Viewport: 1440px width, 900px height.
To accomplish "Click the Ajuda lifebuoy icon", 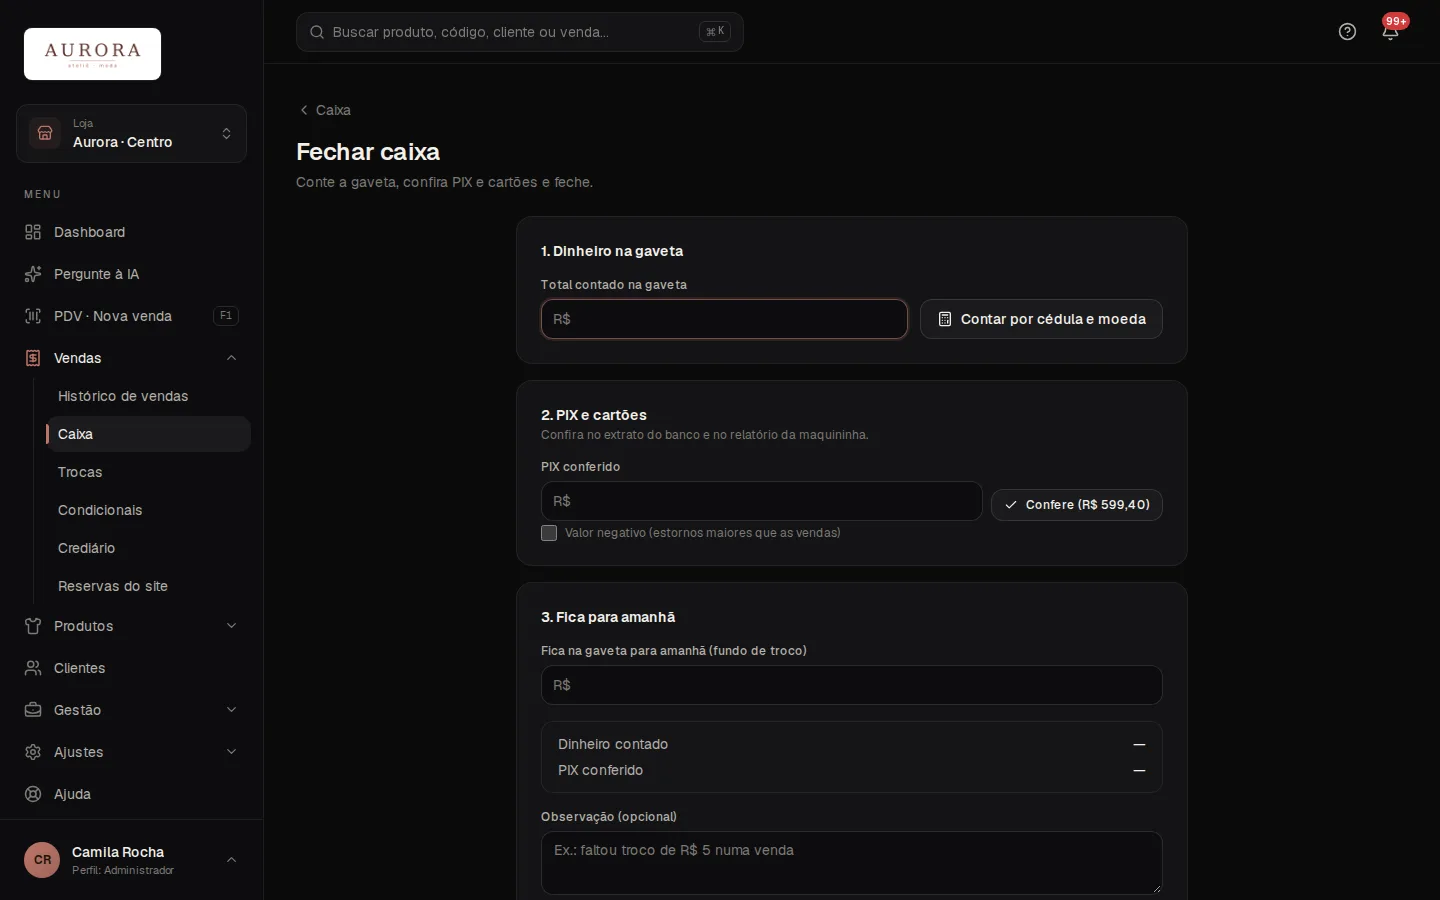I will (33, 794).
